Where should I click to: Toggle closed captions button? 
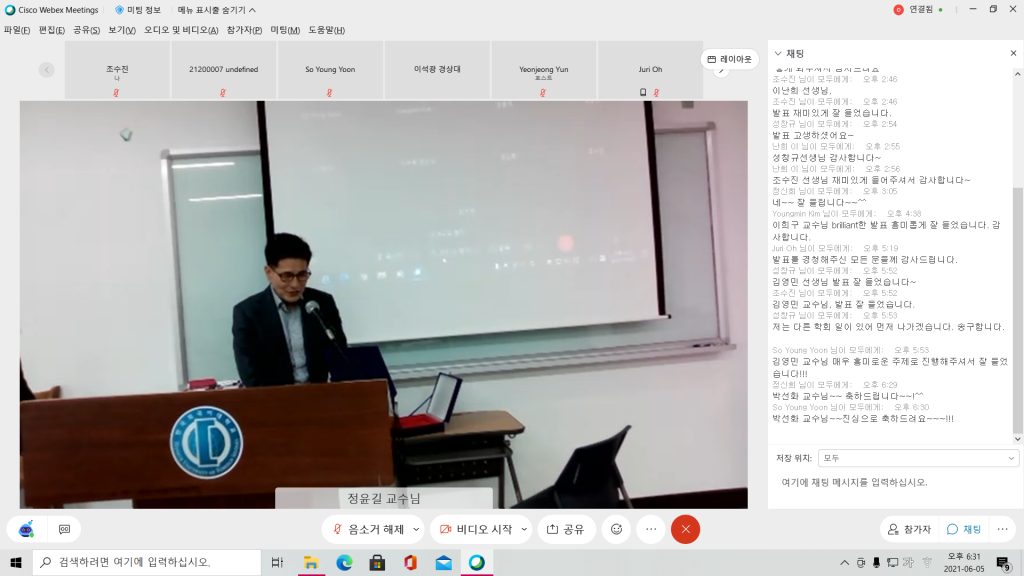(x=64, y=529)
